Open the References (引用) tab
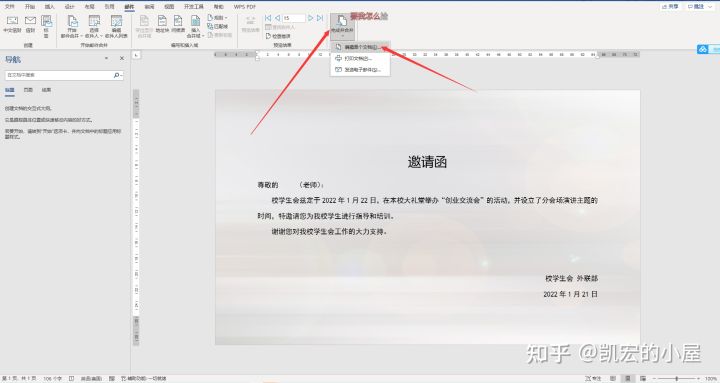The image size is (720, 383). 109,6
